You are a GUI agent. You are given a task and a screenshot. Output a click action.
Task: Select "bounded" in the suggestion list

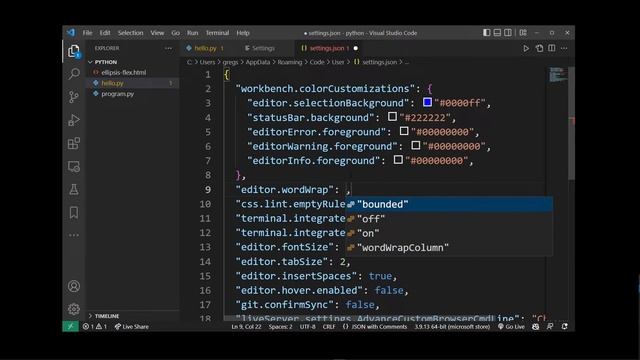click(x=449, y=204)
